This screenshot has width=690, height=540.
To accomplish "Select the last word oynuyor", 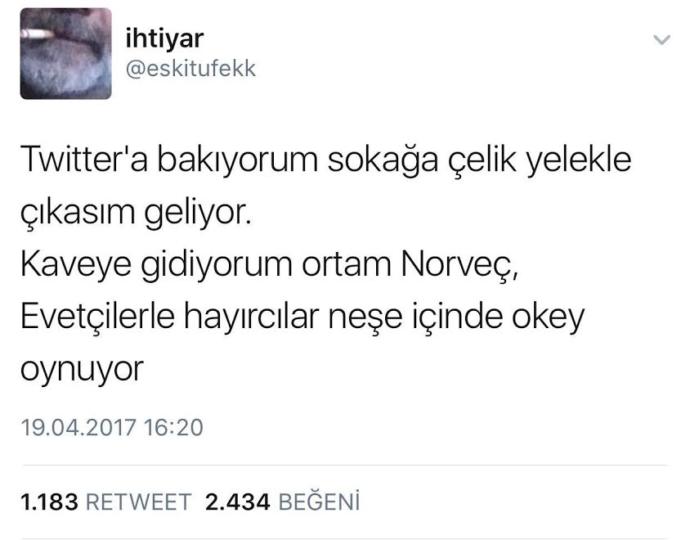I will 82,371.
